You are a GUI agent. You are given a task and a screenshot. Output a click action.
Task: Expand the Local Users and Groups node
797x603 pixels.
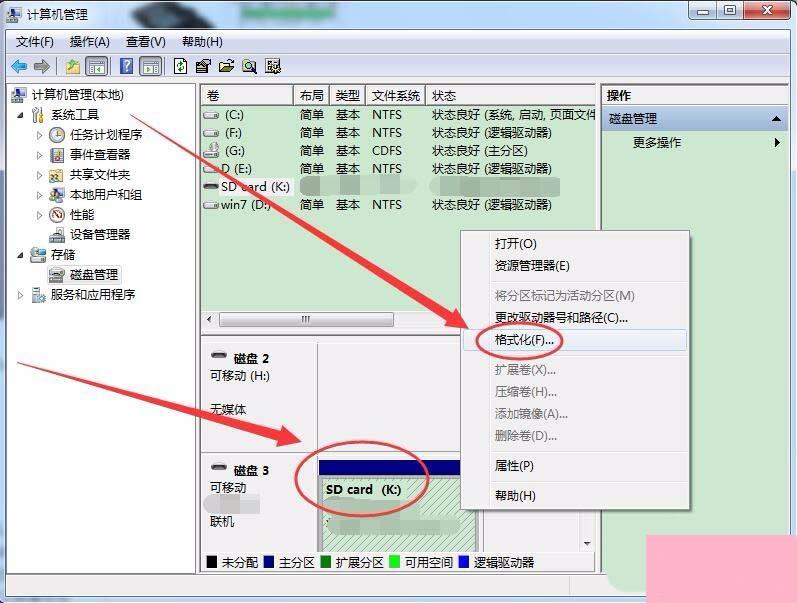point(39,195)
